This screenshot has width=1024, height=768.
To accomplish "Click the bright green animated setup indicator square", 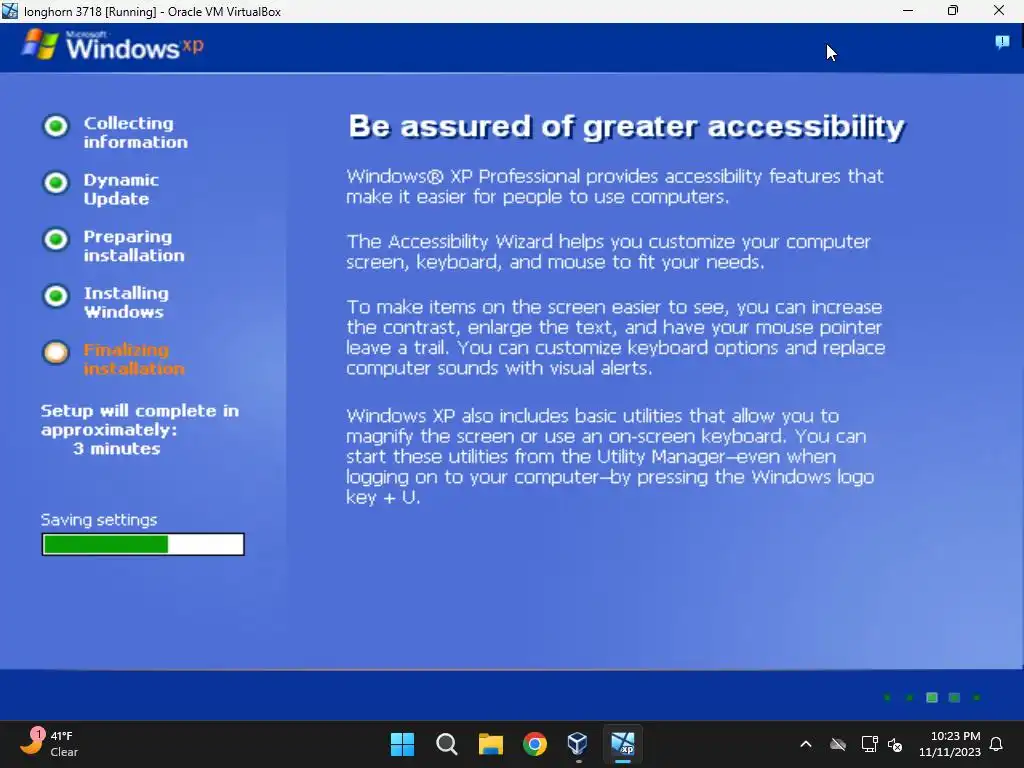I will coord(932,697).
